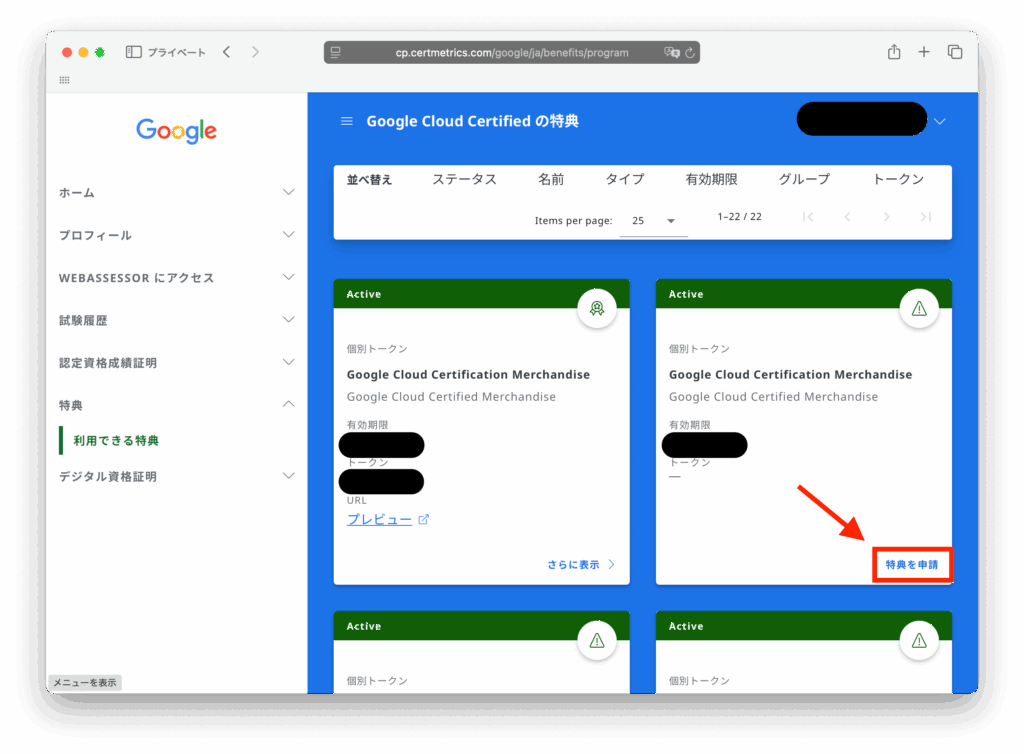Click the Safari address bar URL
The height and width of the screenshot is (754, 1024).
[512, 53]
